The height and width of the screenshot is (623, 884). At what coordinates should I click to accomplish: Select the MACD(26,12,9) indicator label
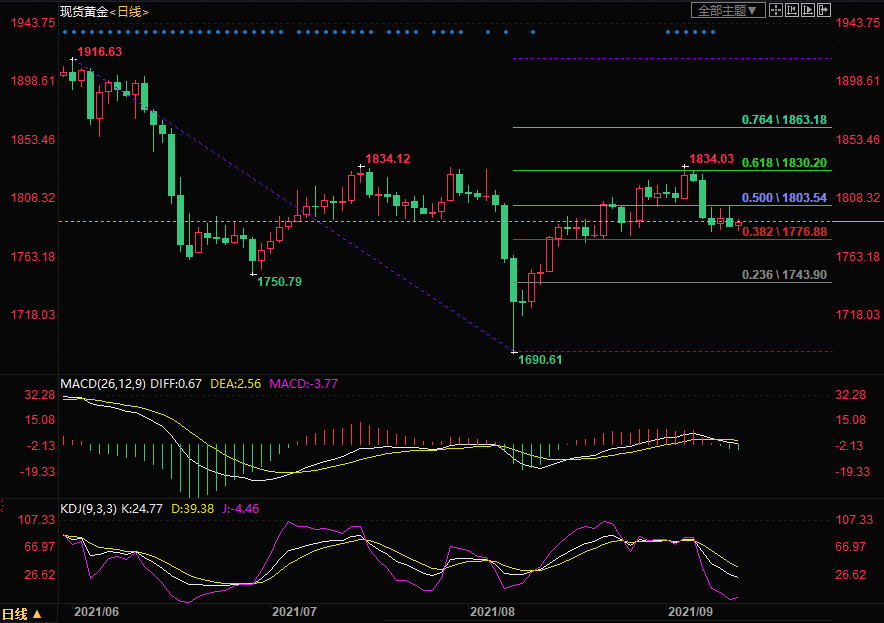(x=103, y=384)
